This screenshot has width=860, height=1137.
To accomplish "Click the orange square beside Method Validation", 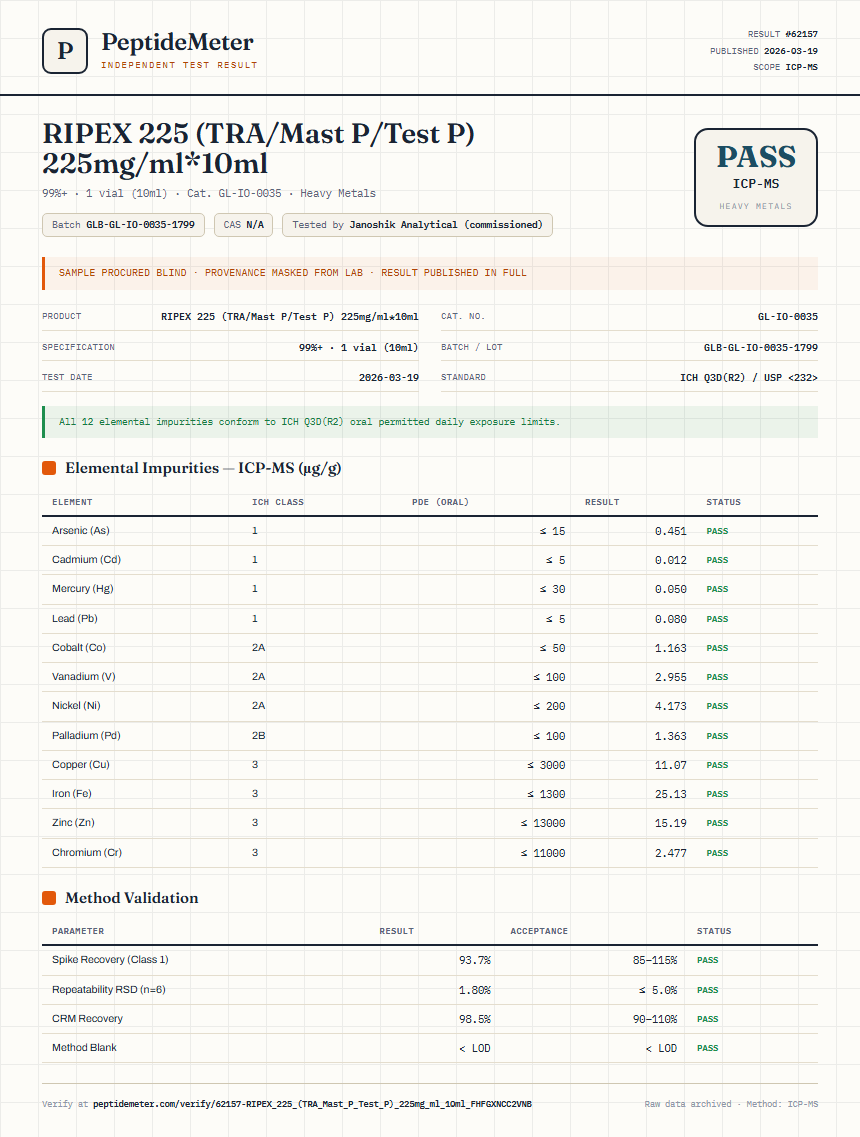I will point(49,898).
